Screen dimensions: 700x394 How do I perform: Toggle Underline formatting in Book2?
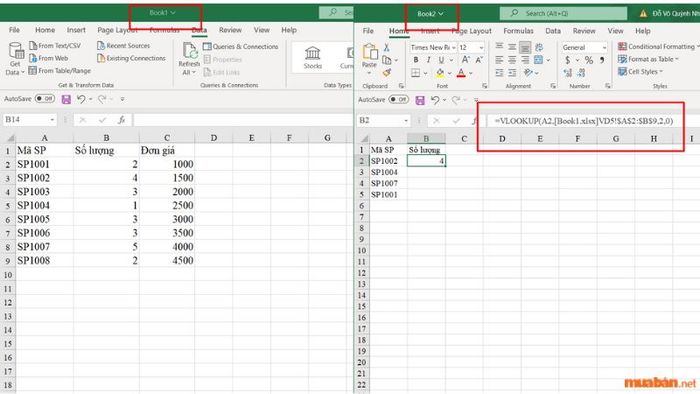pyautogui.click(x=441, y=60)
